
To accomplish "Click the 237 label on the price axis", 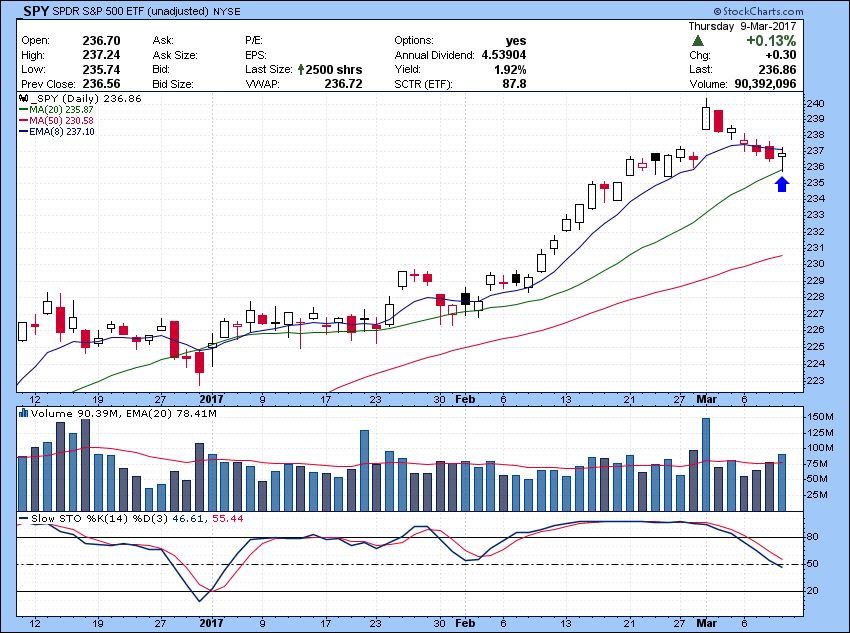I will click(x=815, y=150).
